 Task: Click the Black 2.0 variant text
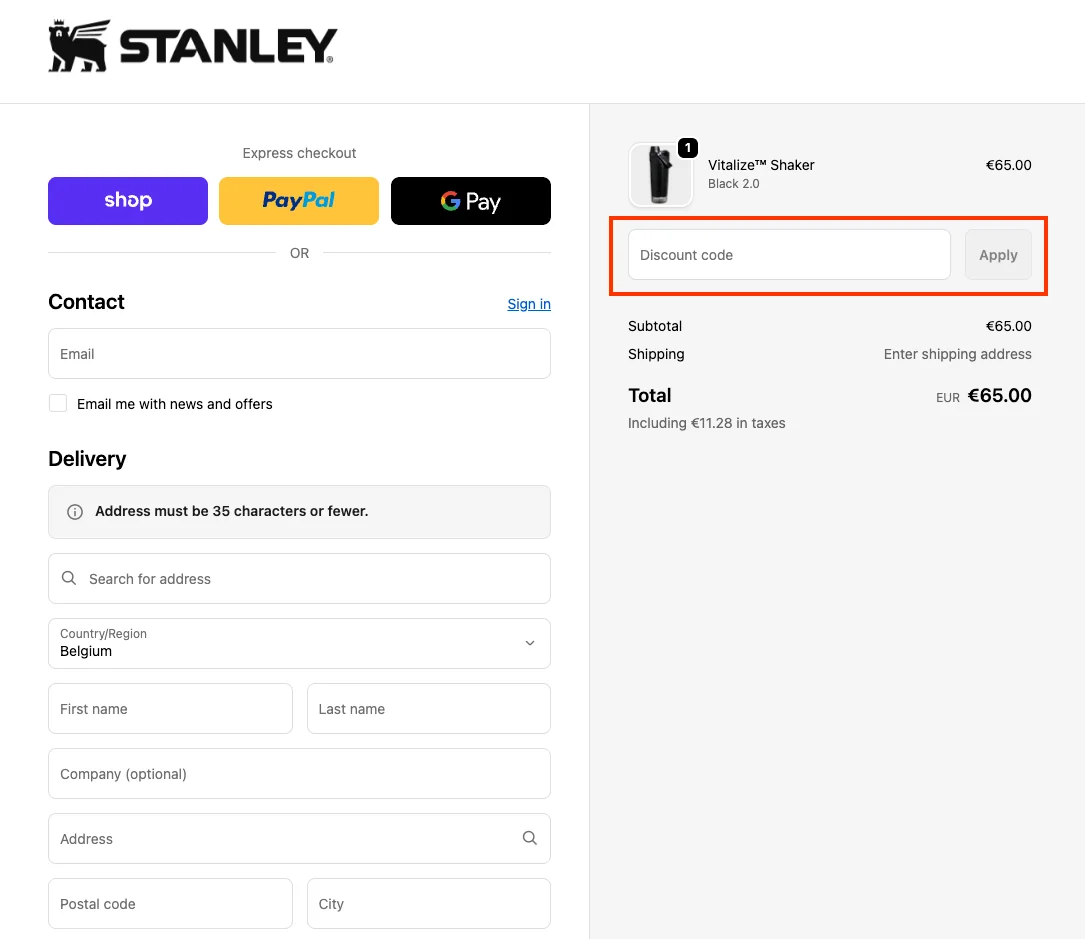pyautogui.click(x=733, y=183)
